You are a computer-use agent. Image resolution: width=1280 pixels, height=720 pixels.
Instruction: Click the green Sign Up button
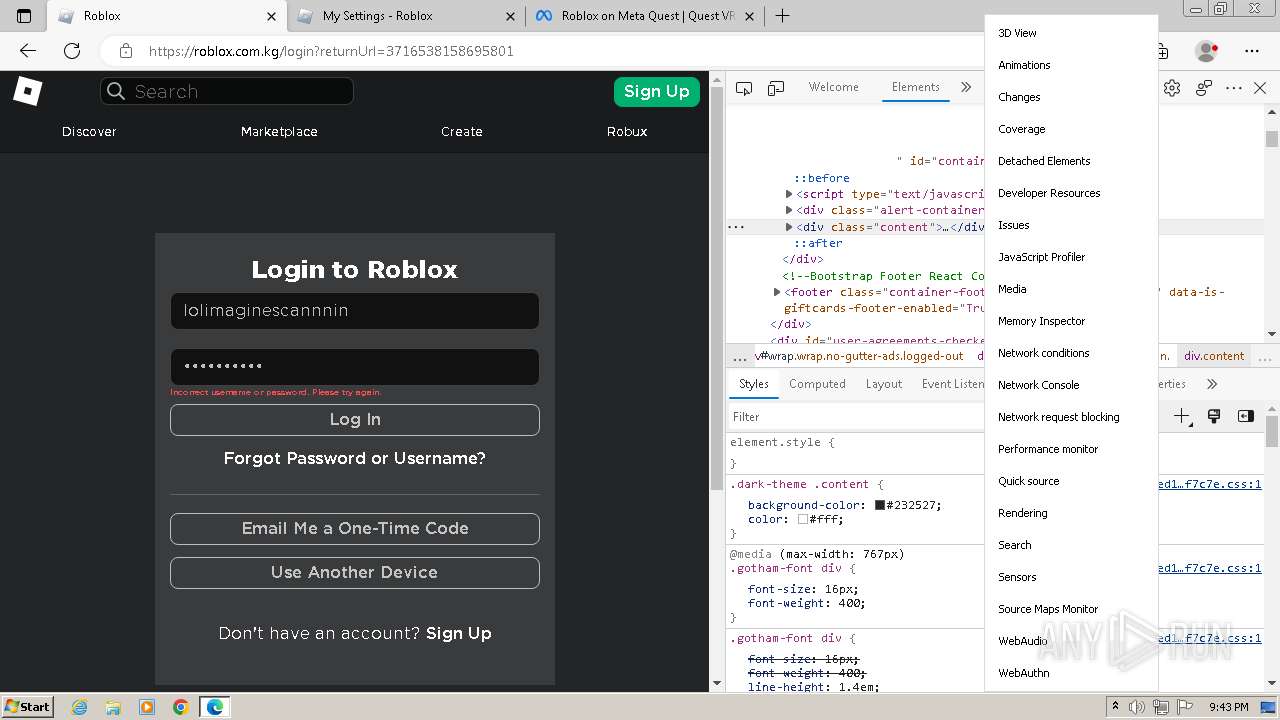pyautogui.click(x=656, y=91)
